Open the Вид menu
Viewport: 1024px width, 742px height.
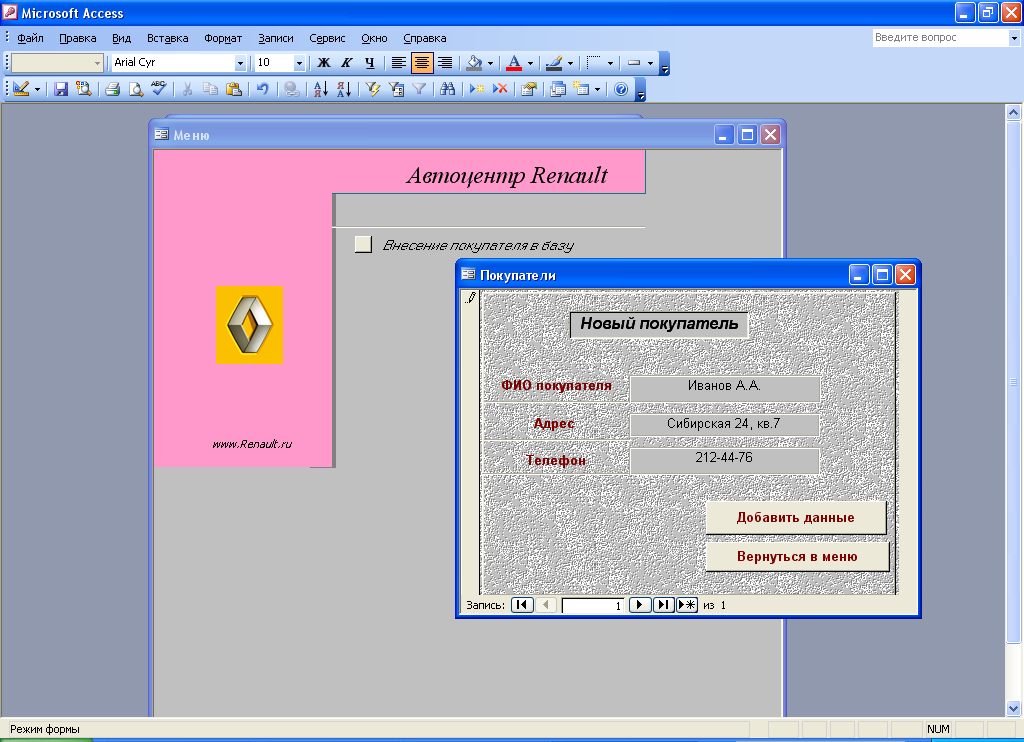click(x=121, y=38)
